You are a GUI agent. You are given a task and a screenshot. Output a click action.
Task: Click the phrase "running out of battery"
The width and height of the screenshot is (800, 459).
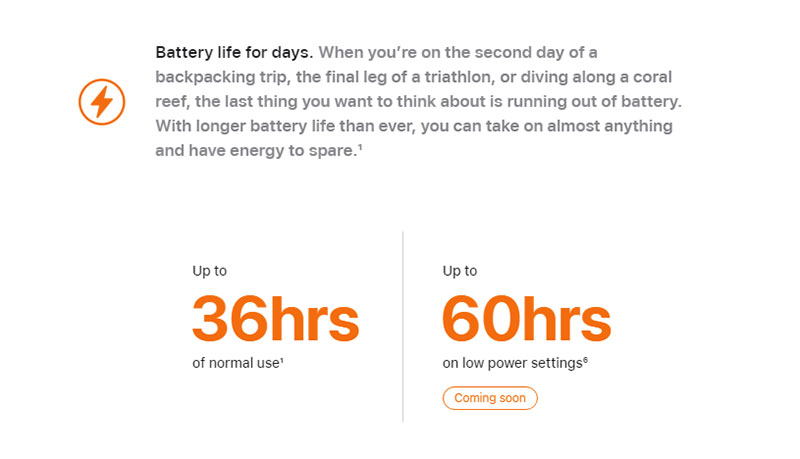592,101
